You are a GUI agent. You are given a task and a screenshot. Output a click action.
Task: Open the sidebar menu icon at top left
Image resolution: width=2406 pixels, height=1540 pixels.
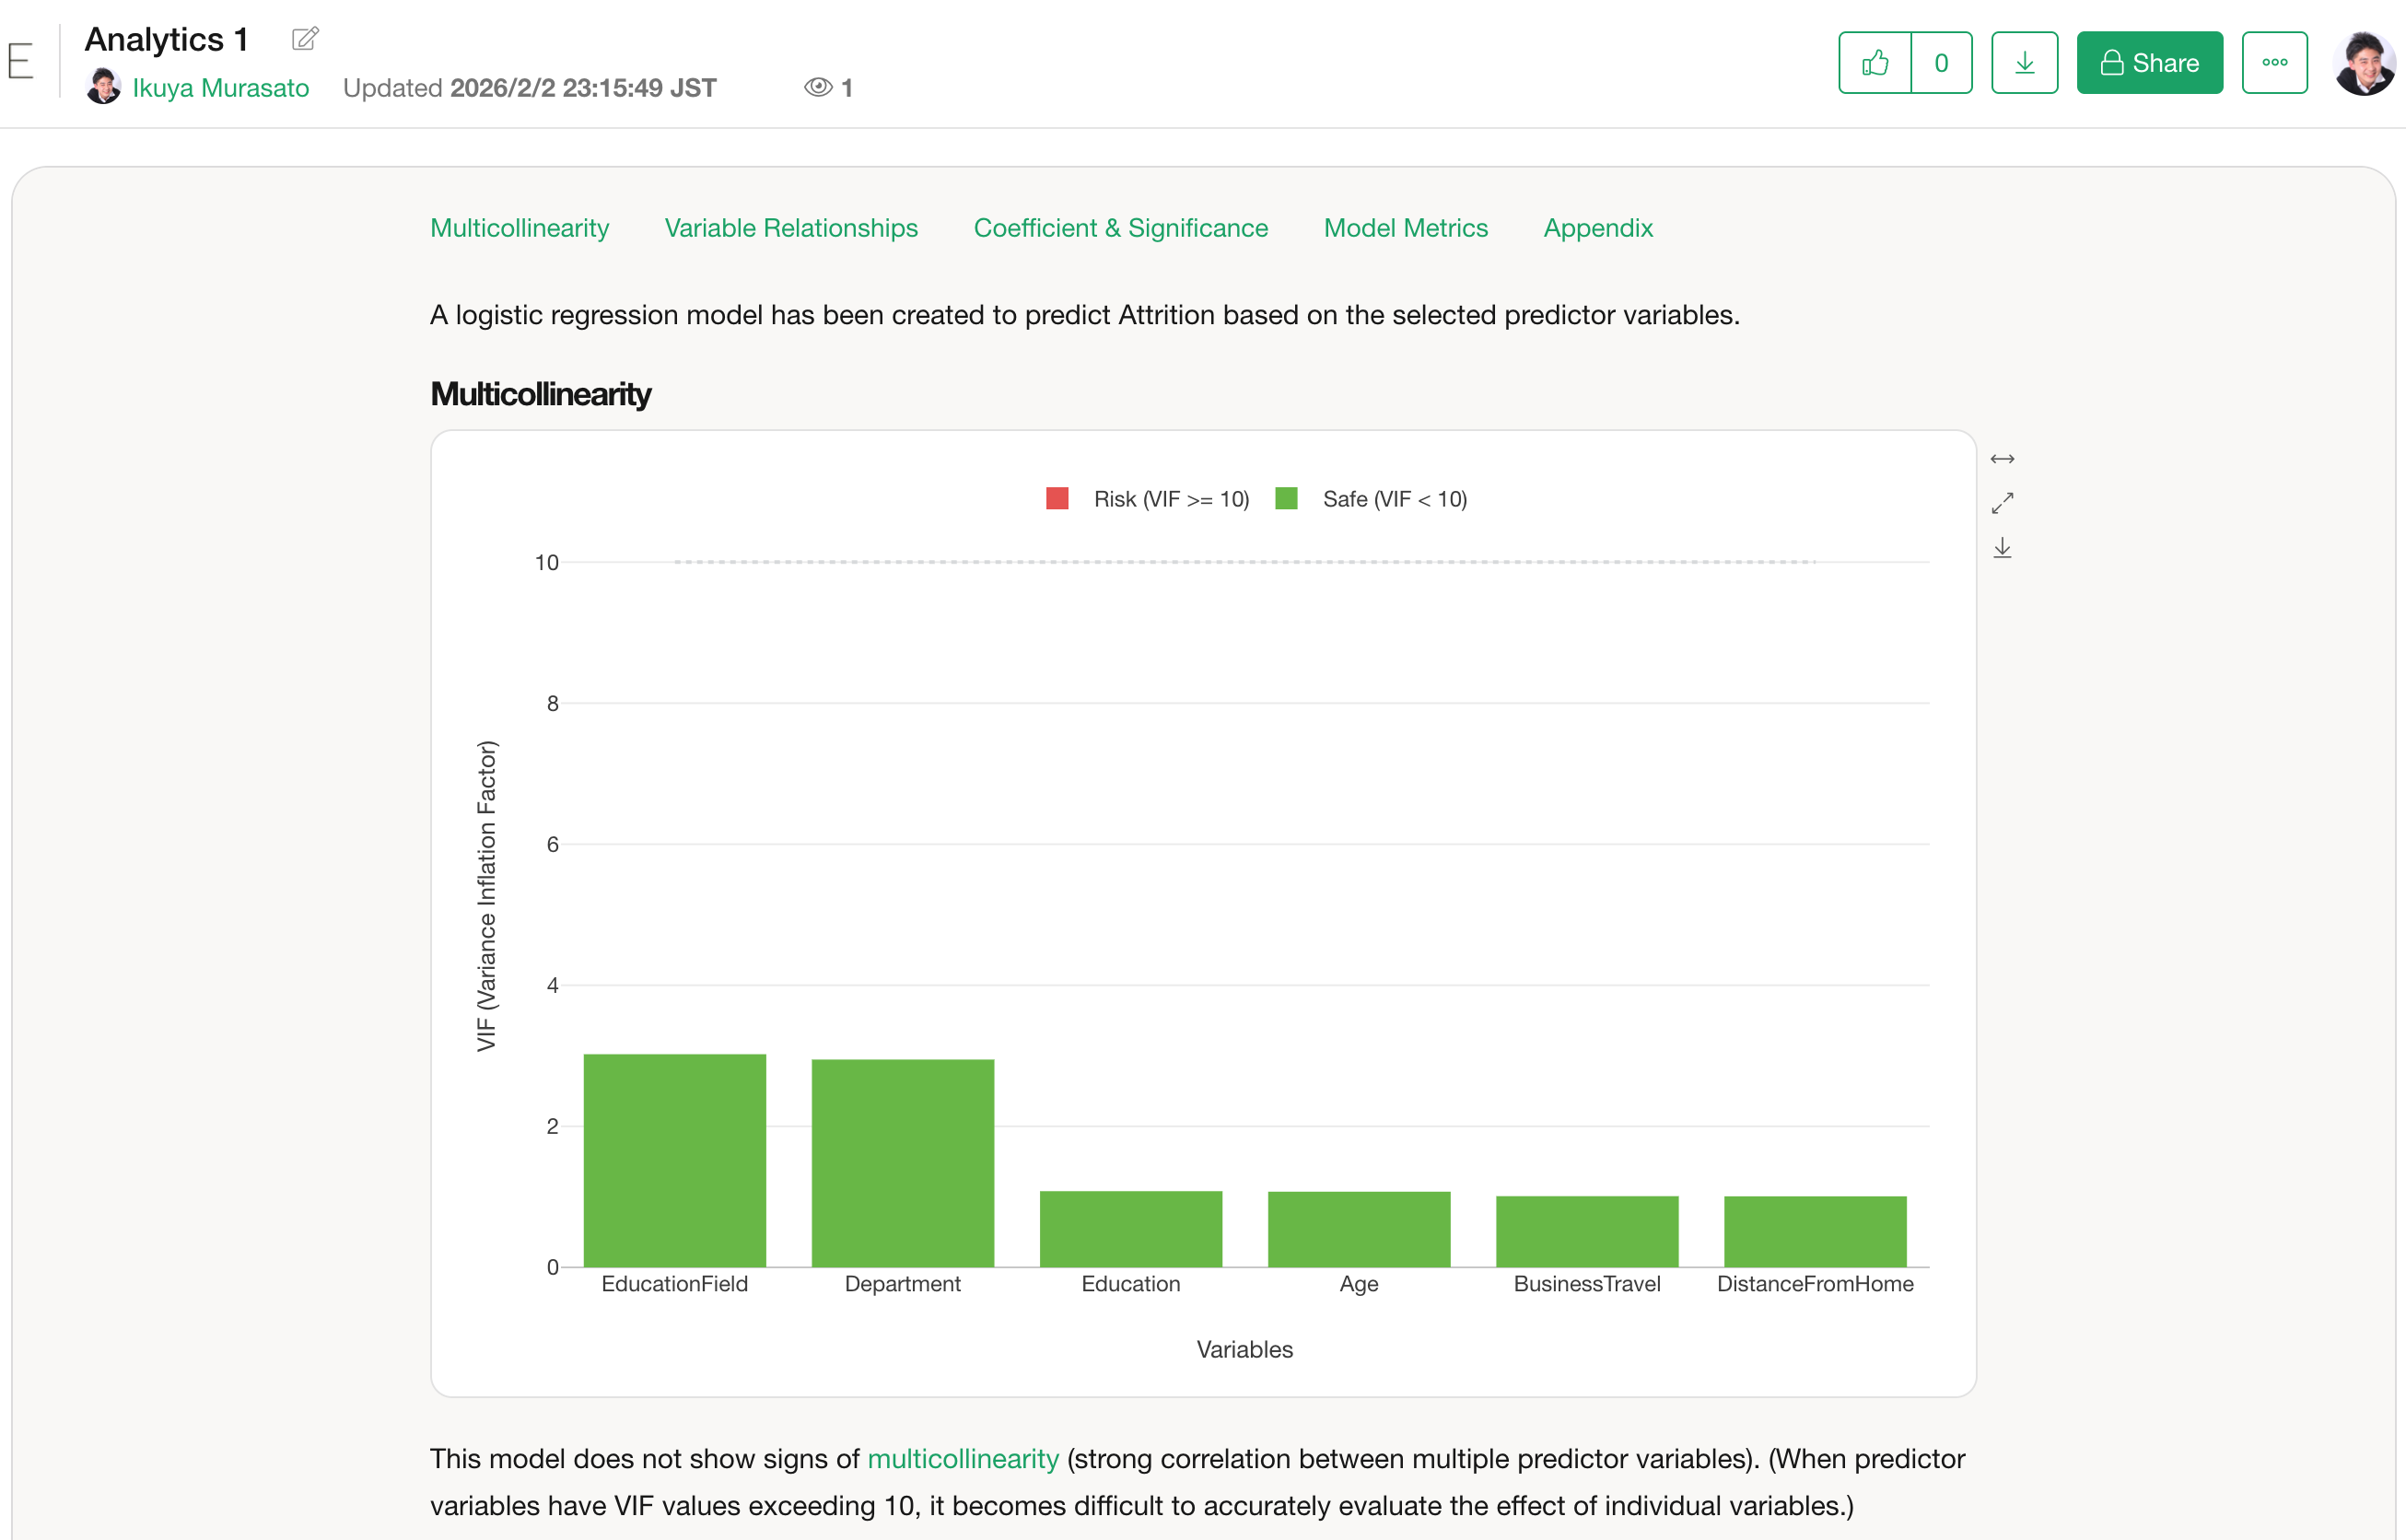21,61
